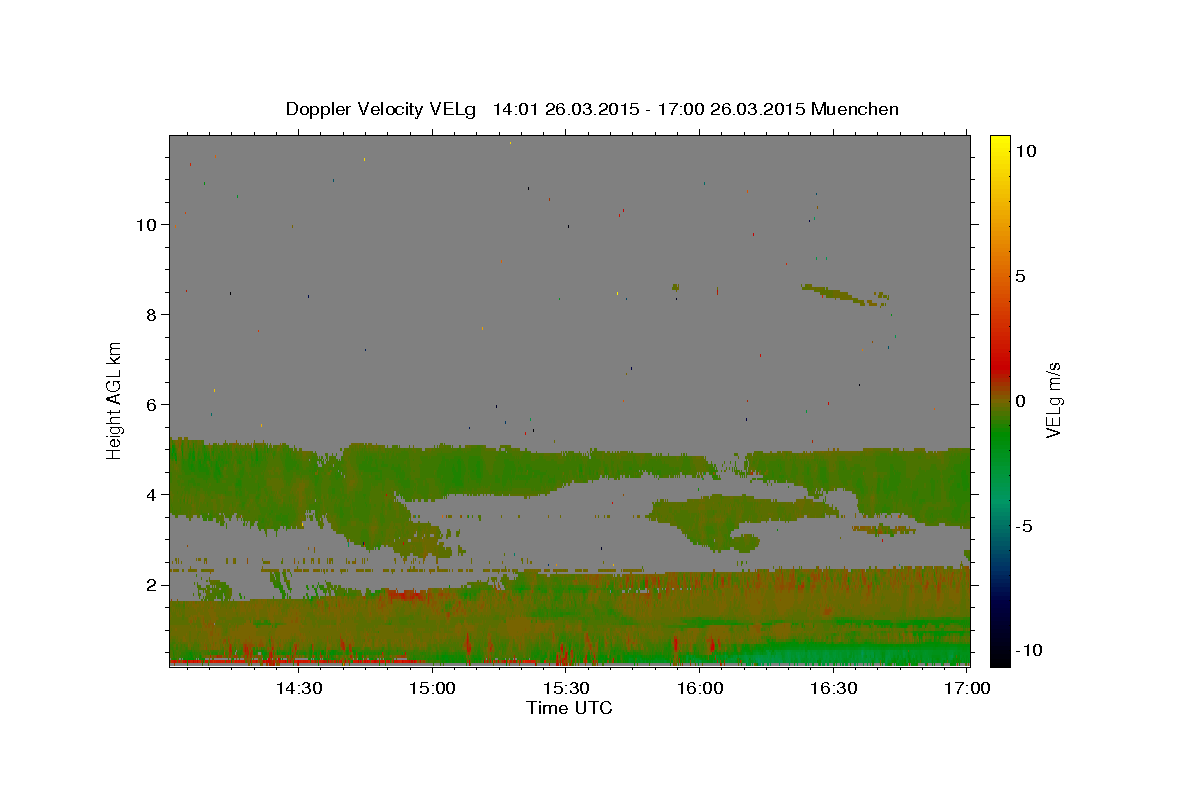
Task: Click the colorbar value 5 label
Action: [x=1020, y=276]
